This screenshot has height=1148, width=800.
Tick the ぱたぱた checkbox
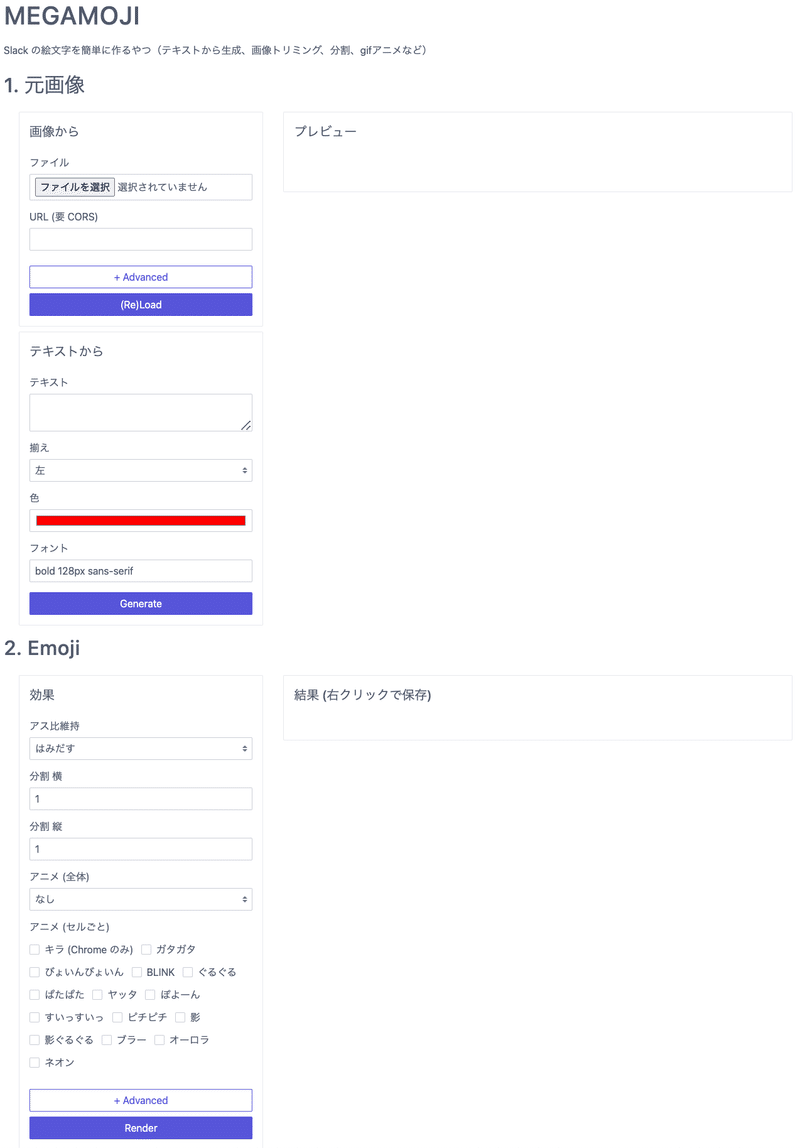pos(34,995)
